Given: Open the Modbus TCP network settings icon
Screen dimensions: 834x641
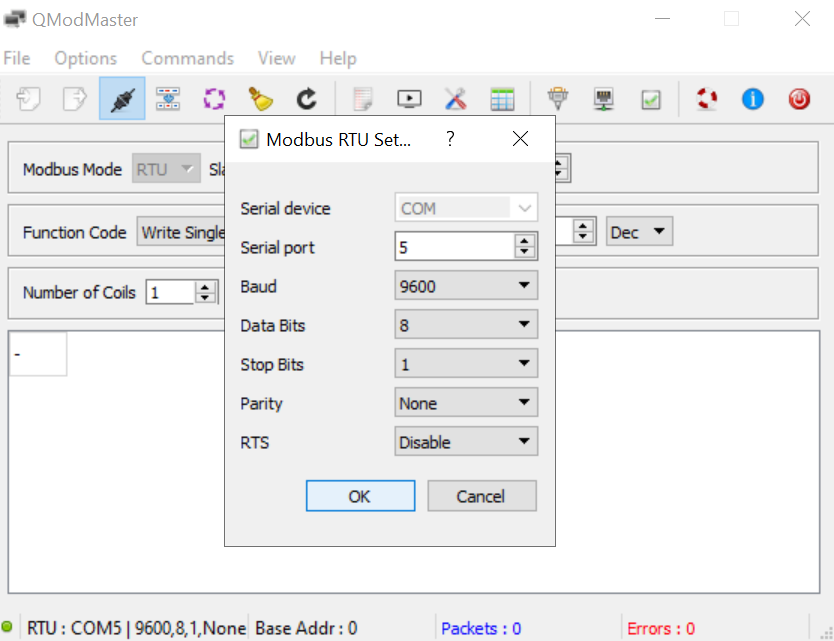Looking at the screenshot, I should [x=604, y=98].
